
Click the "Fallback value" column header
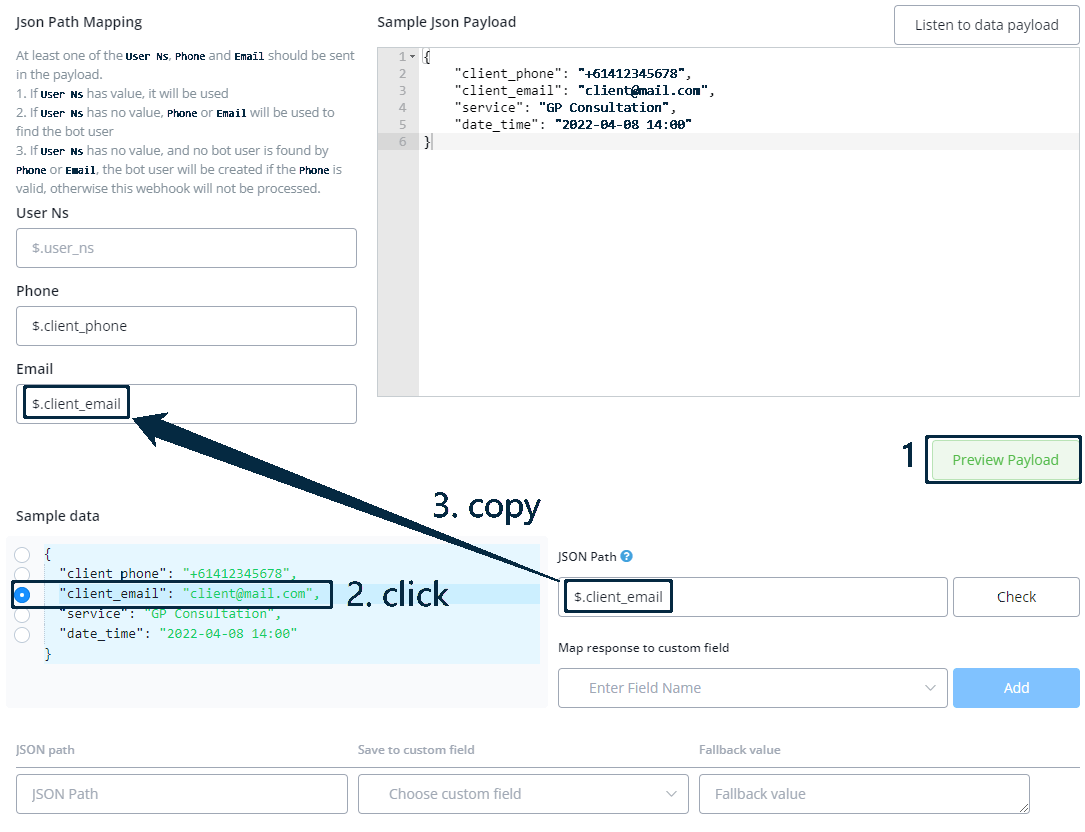tap(740, 750)
